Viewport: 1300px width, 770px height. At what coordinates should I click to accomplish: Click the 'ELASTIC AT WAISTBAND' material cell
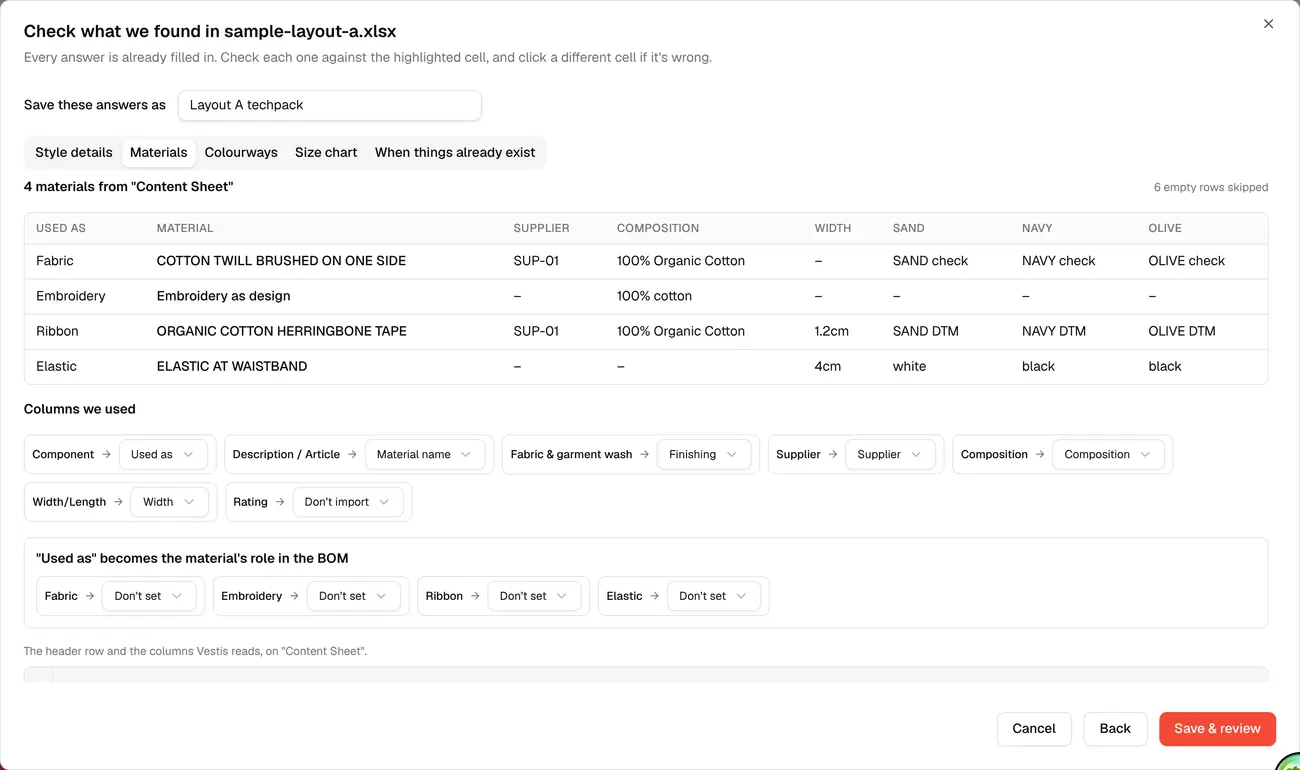(232, 366)
